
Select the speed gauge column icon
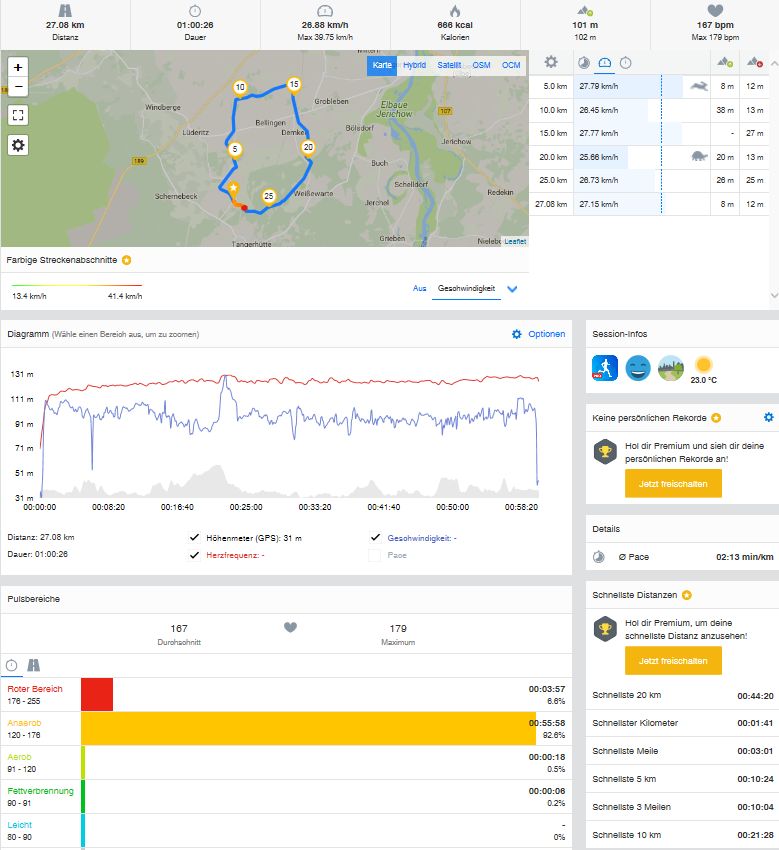pos(605,62)
